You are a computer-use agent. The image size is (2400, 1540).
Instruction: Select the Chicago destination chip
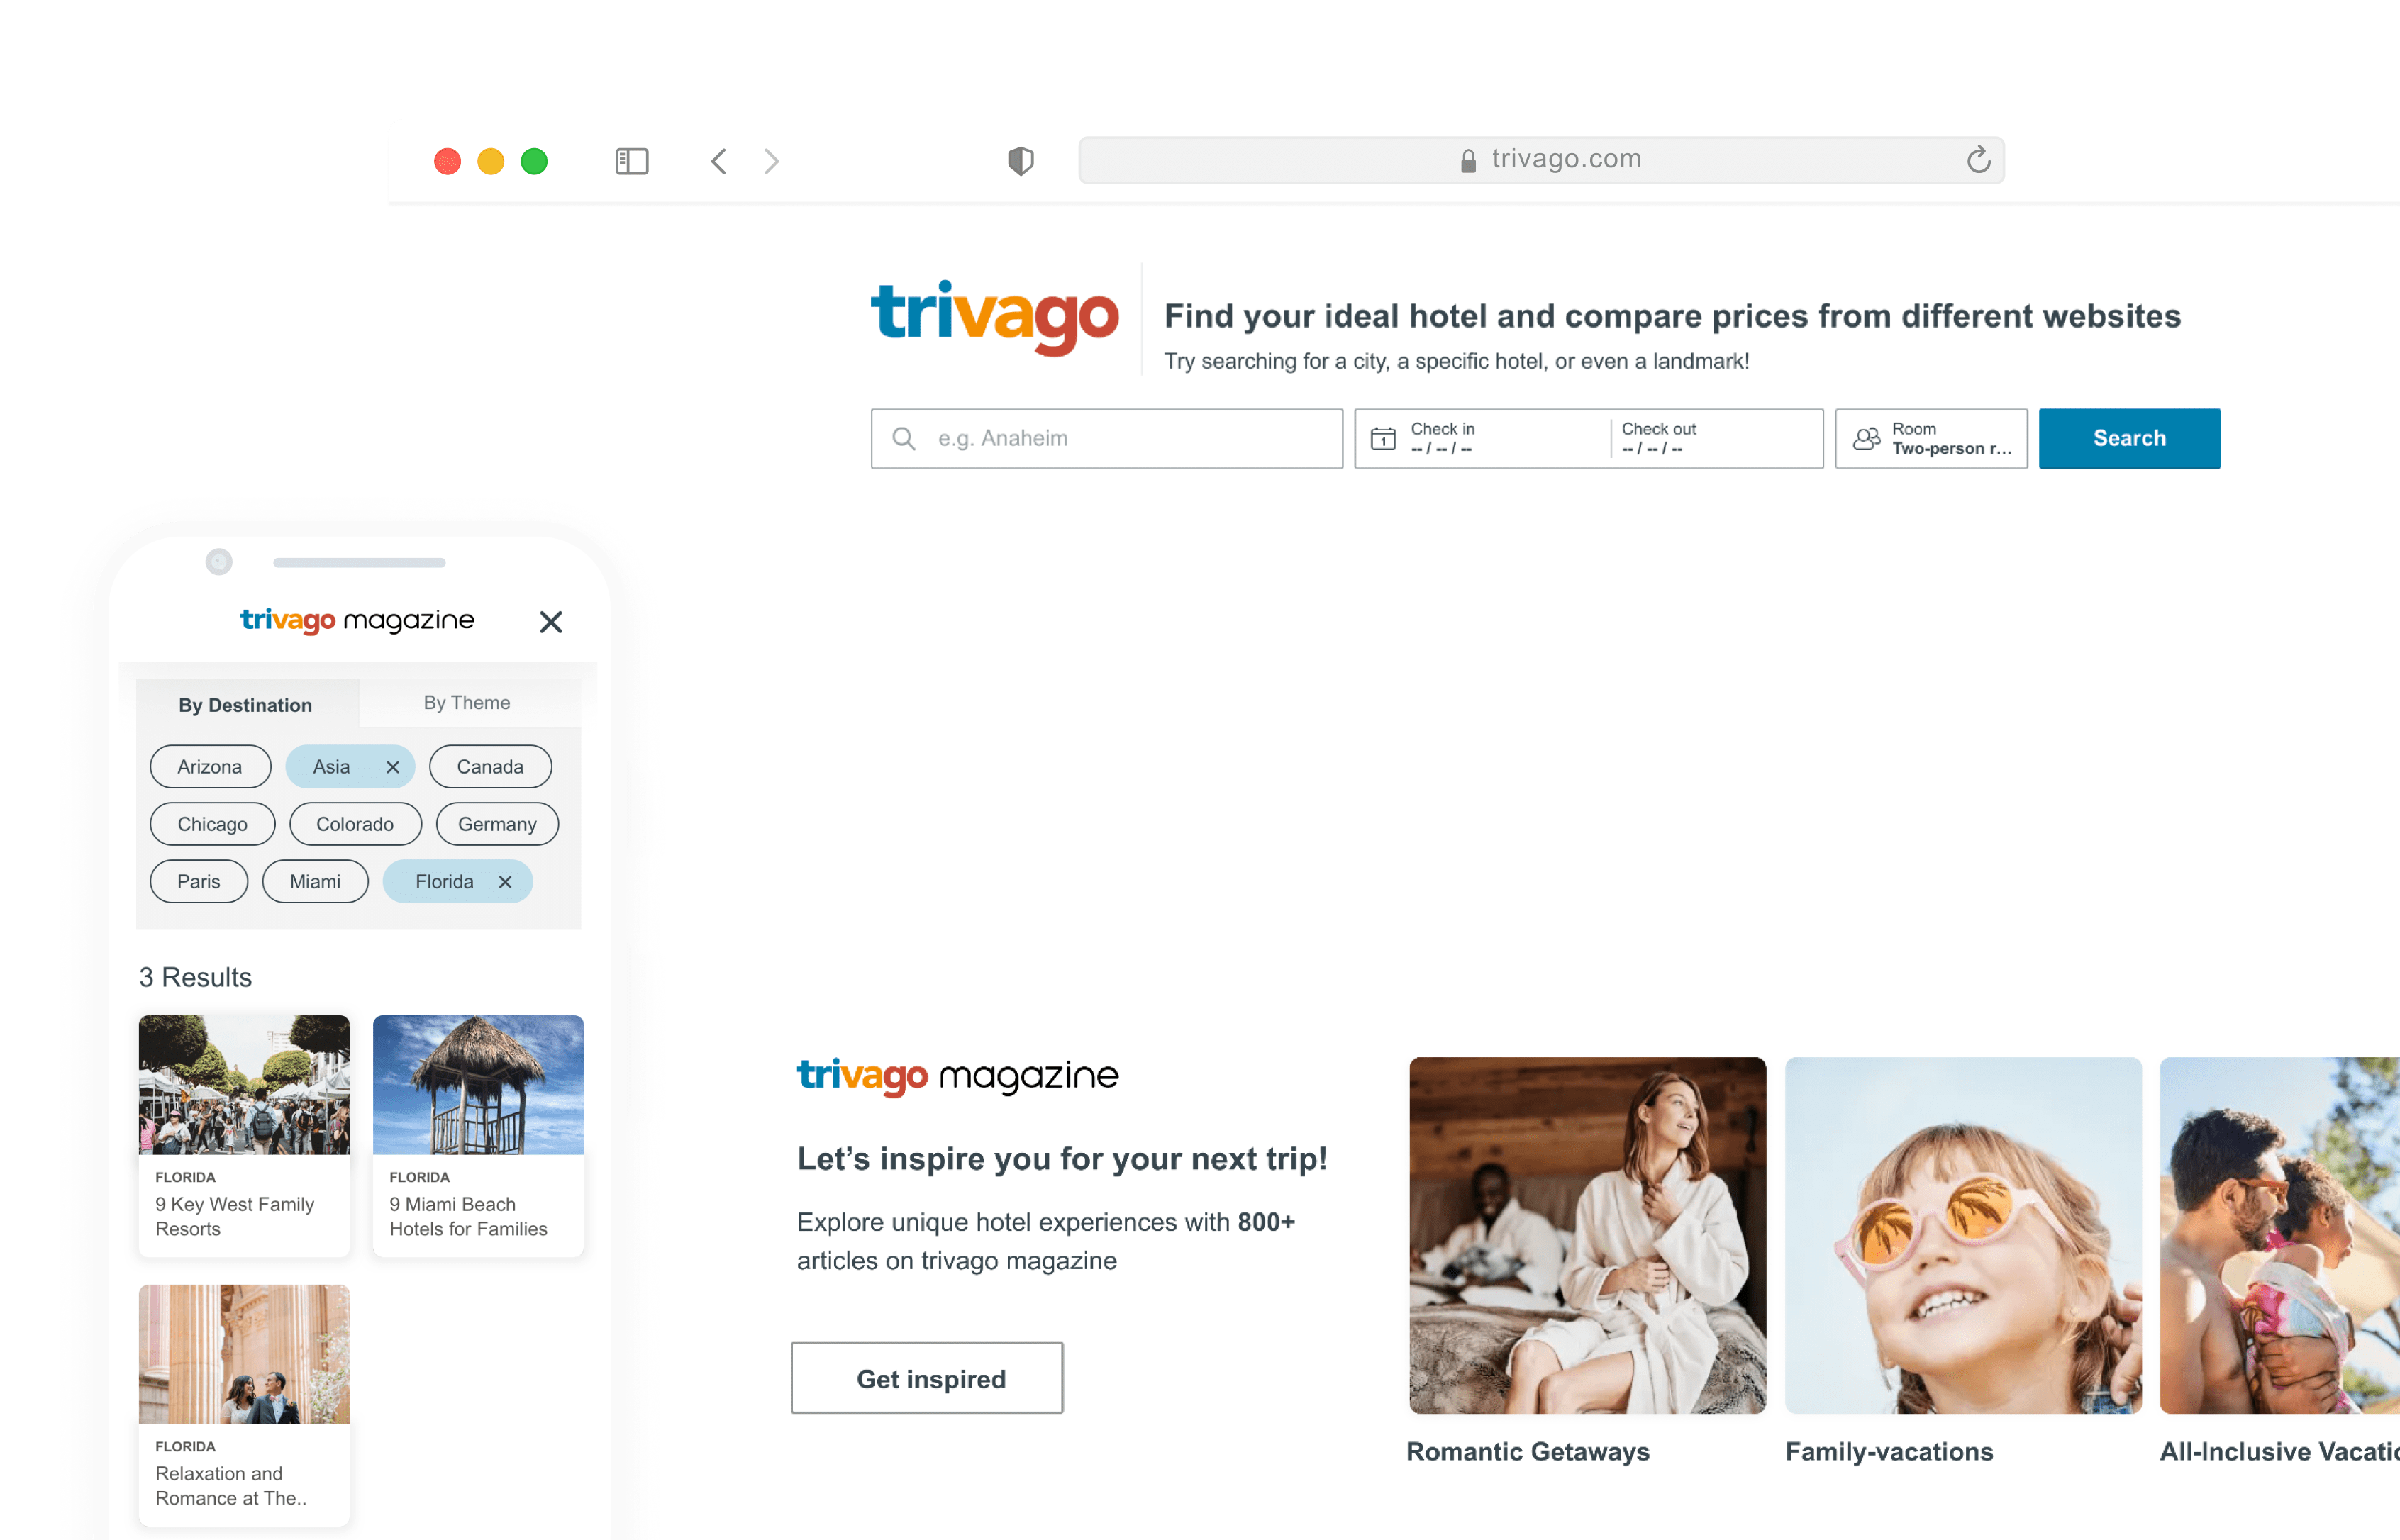pyautogui.click(x=212, y=824)
